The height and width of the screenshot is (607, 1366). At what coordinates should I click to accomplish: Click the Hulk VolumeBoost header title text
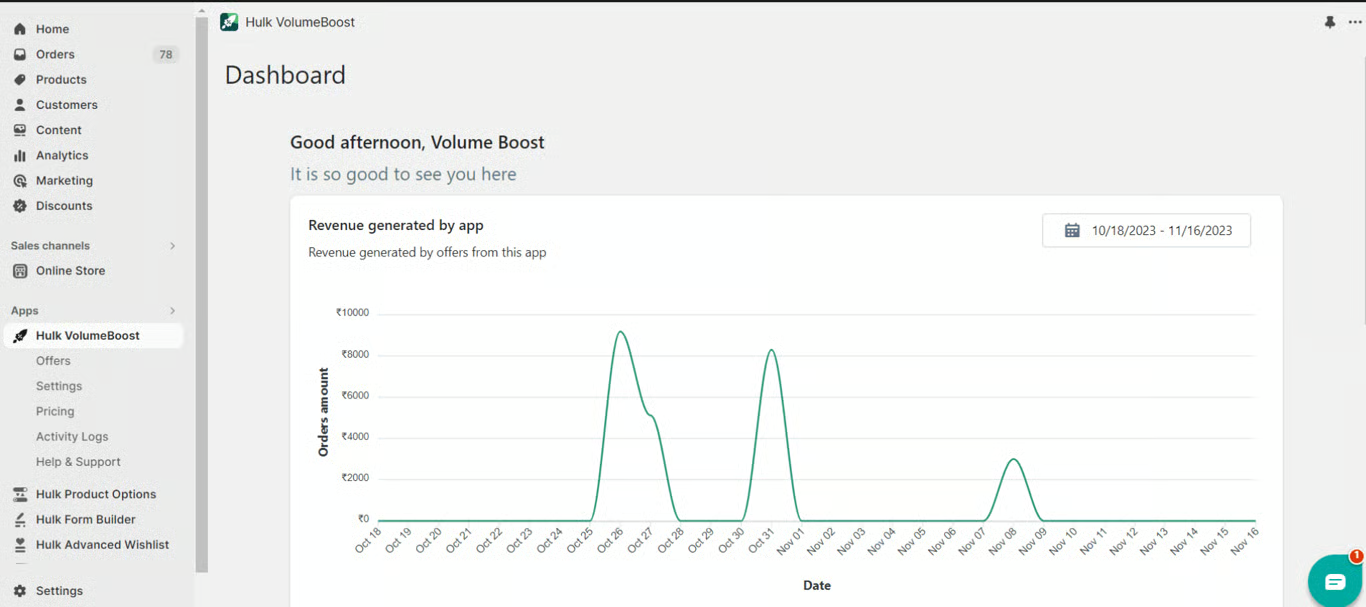point(300,22)
